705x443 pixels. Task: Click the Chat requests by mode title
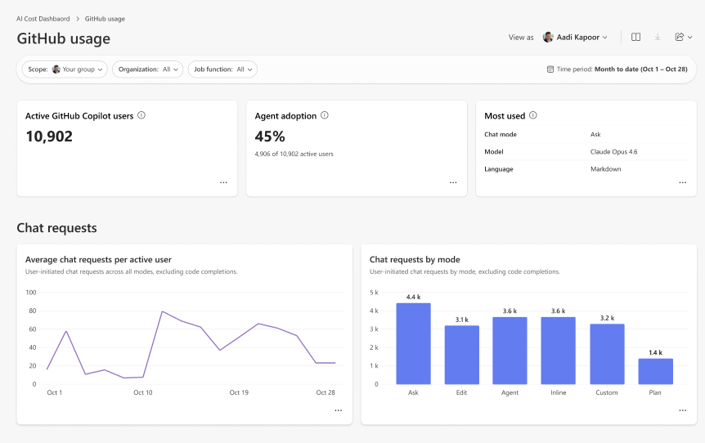[x=415, y=260]
